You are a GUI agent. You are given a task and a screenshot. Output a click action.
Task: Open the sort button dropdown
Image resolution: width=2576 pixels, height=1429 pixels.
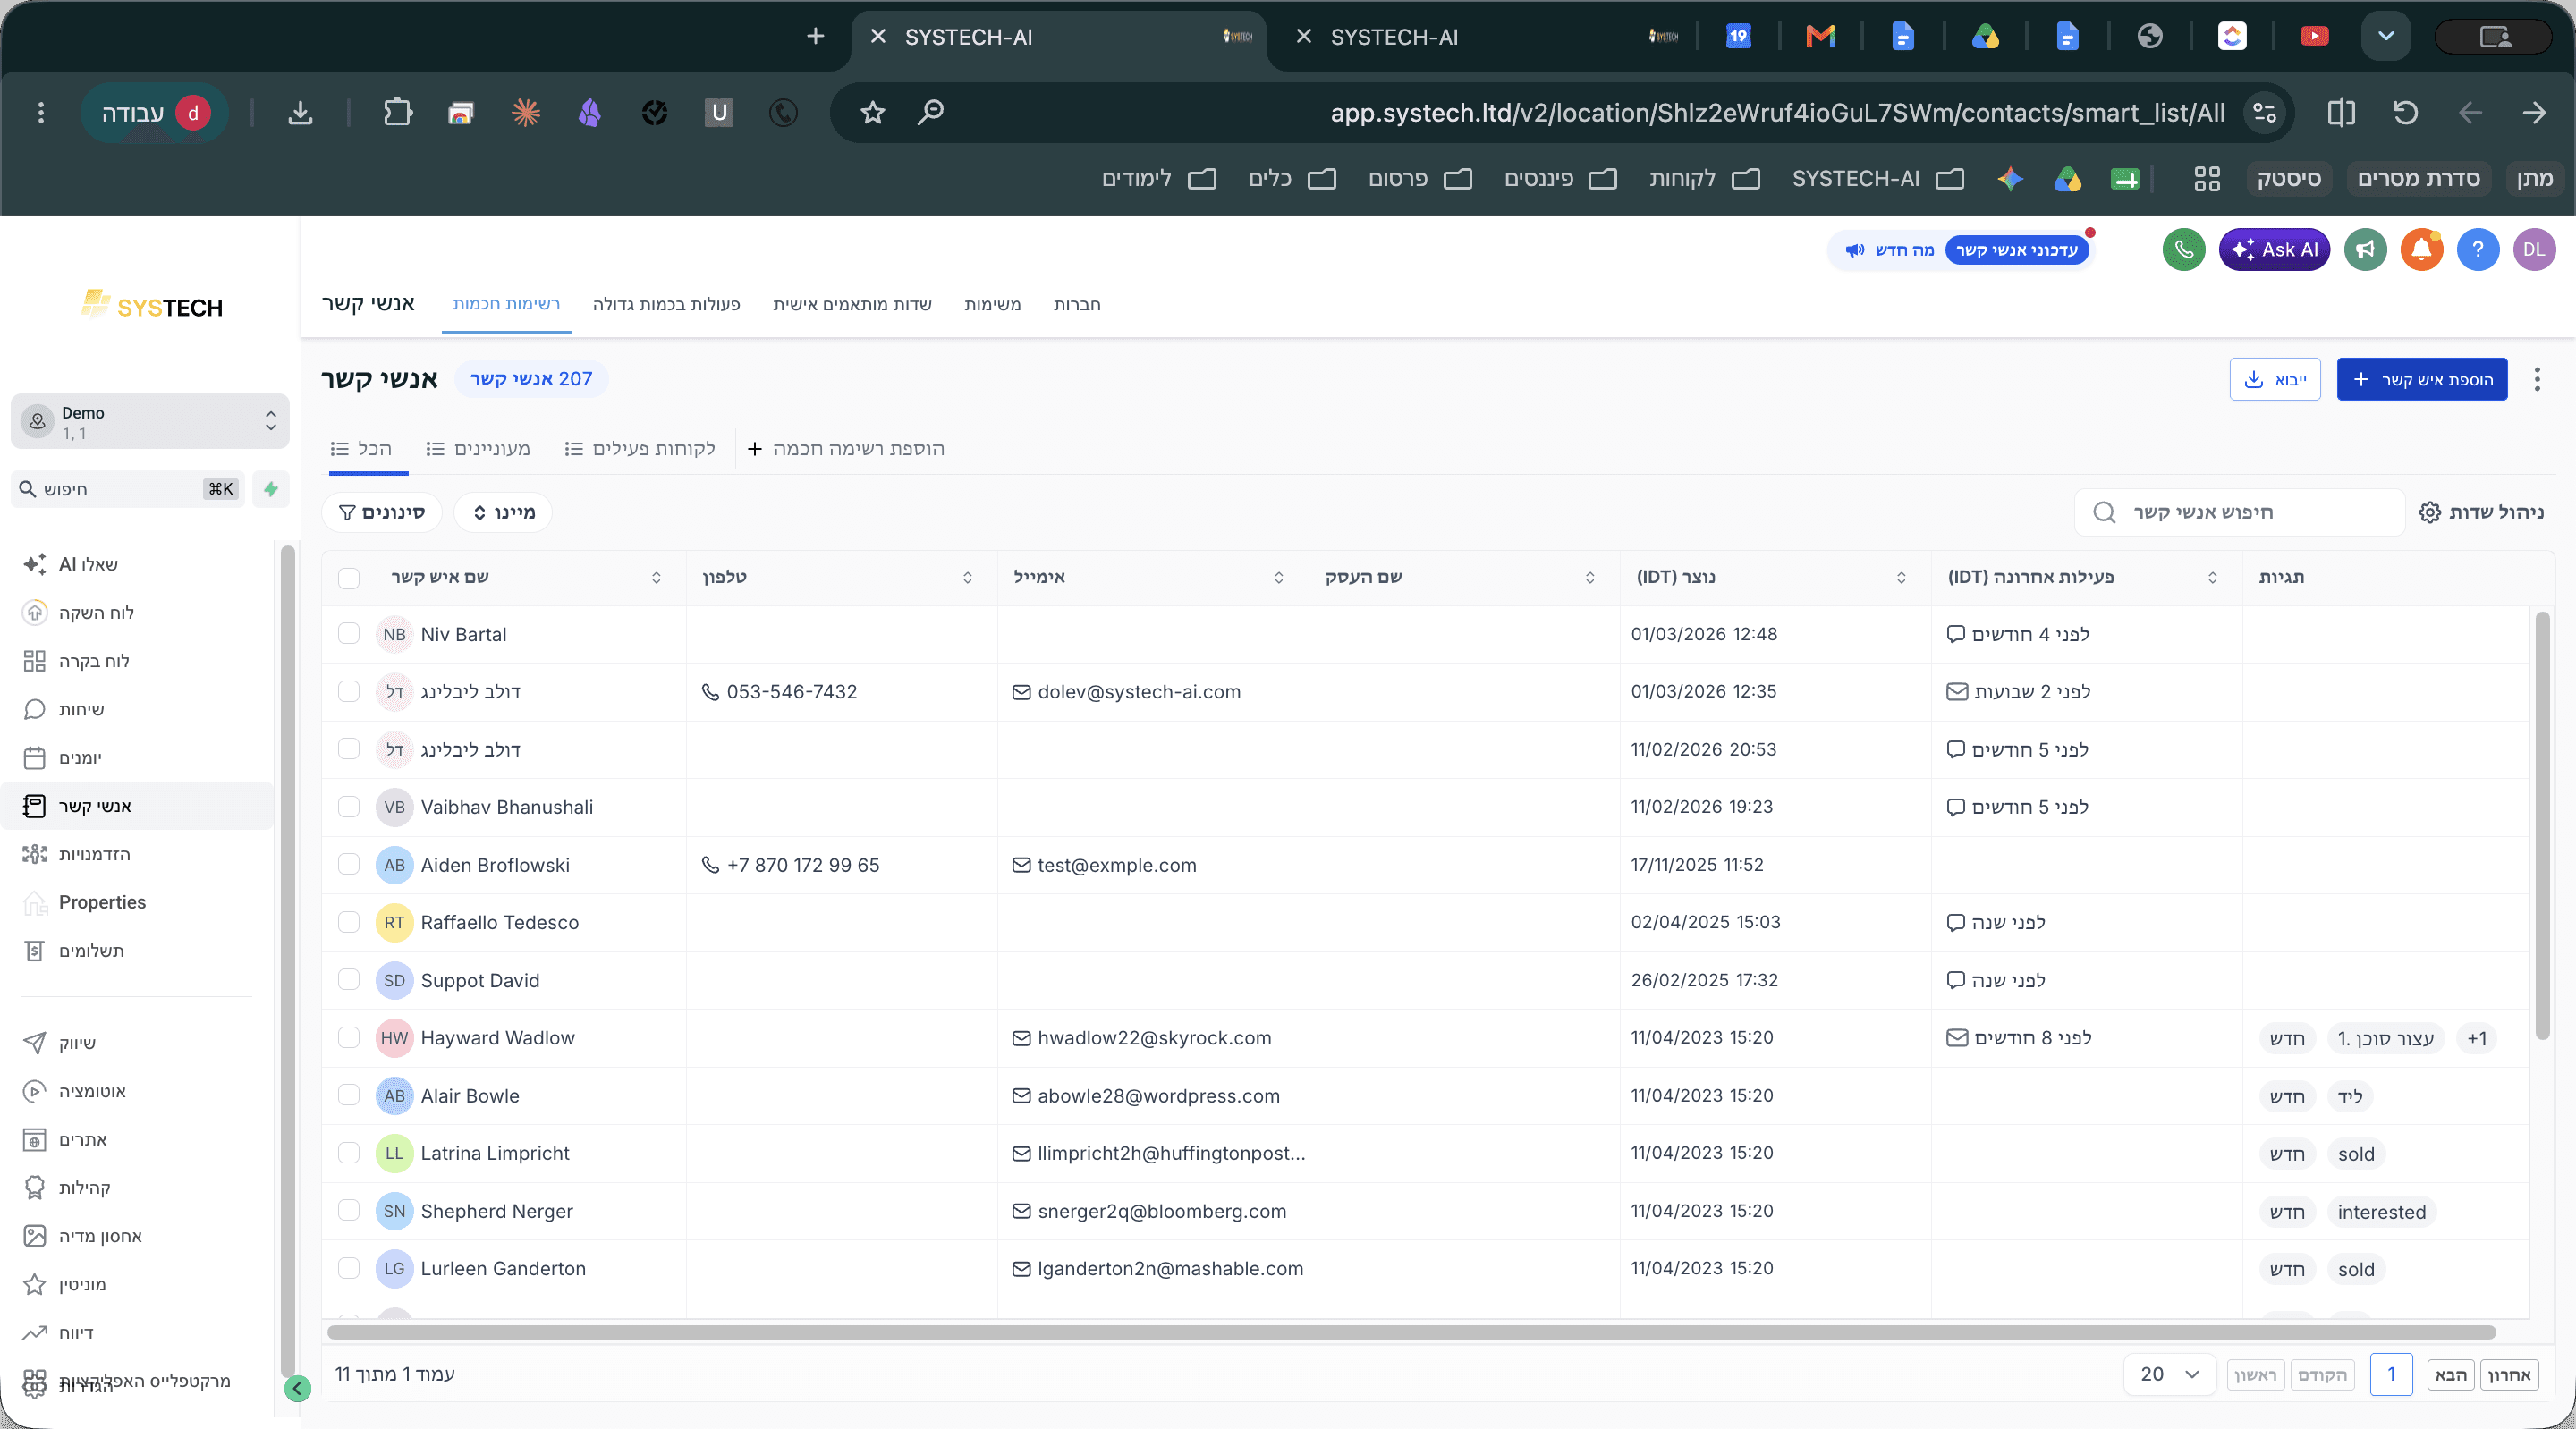[x=503, y=512]
